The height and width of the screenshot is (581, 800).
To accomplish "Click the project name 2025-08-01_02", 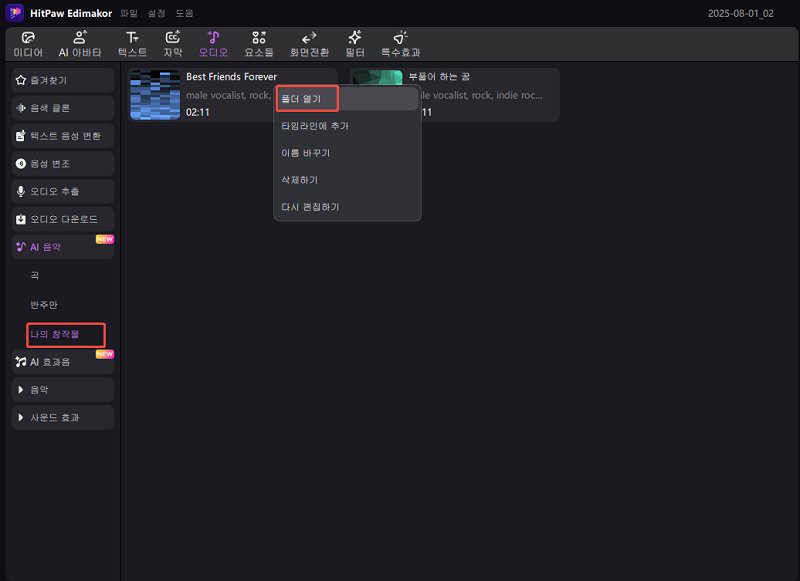I will pos(741,13).
